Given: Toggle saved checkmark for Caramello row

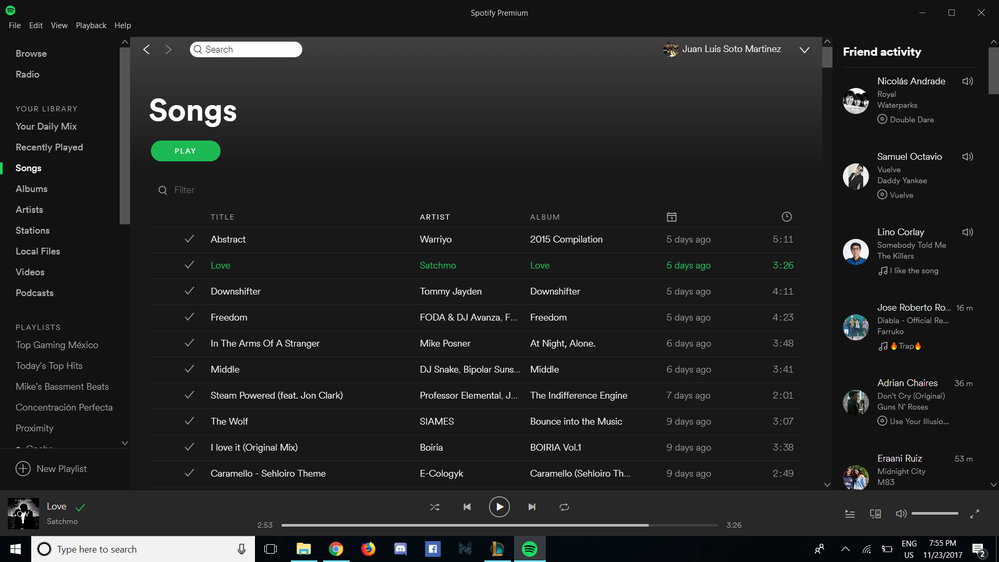Looking at the screenshot, I should (x=189, y=473).
